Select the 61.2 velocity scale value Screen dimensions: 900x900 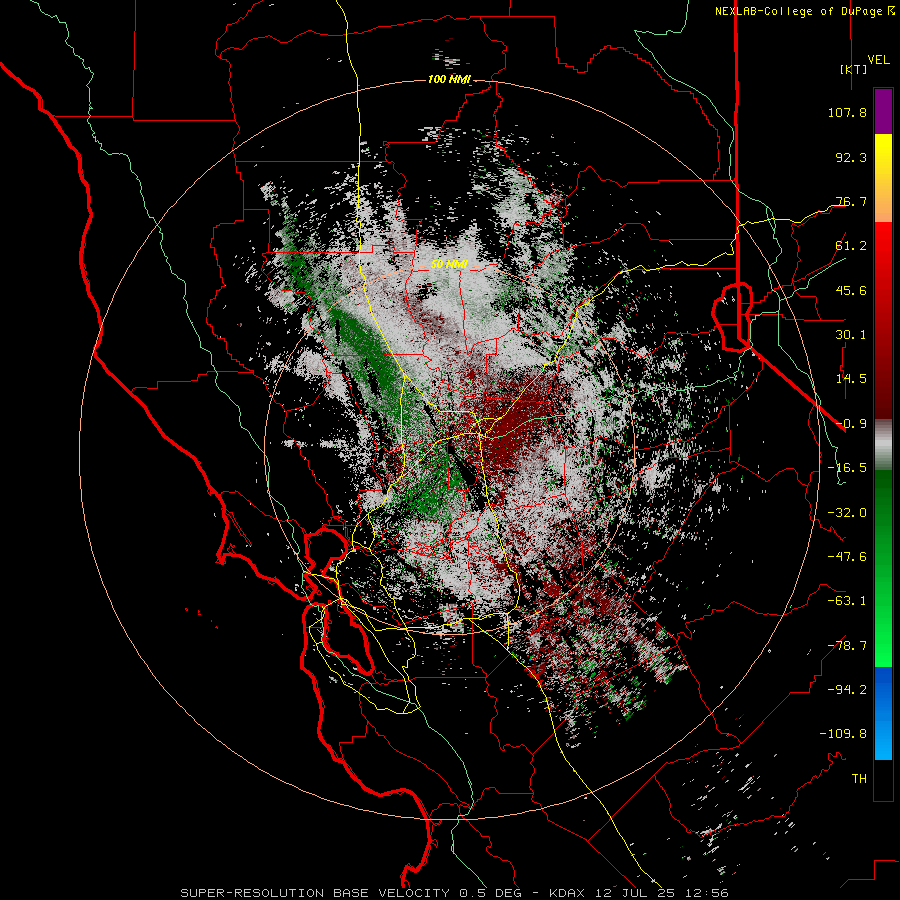pyautogui.click(x=851, y=246)
